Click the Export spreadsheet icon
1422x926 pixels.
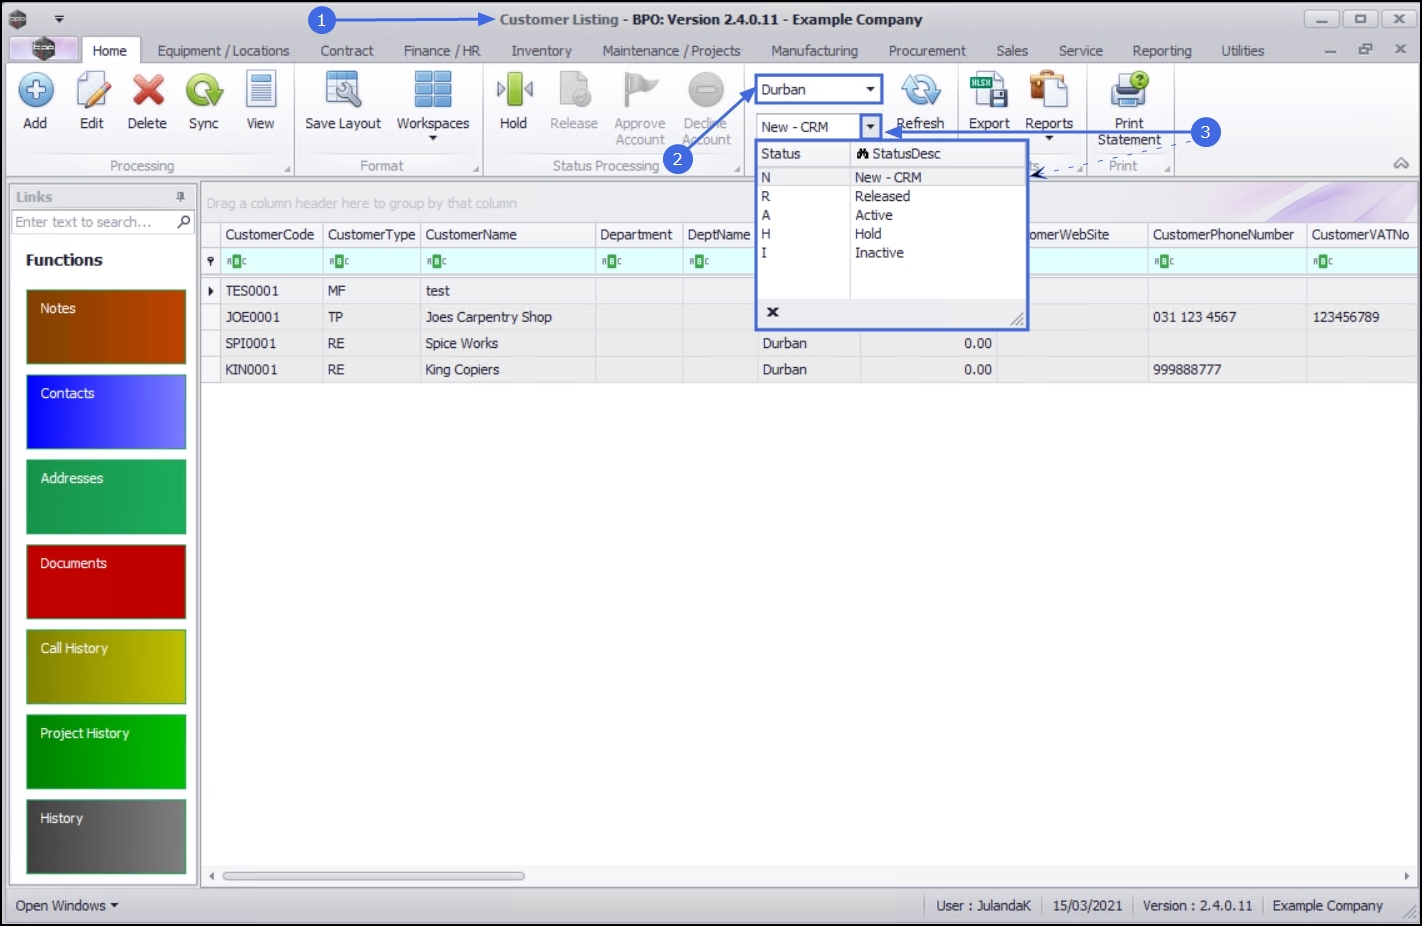tap(989, 91)
